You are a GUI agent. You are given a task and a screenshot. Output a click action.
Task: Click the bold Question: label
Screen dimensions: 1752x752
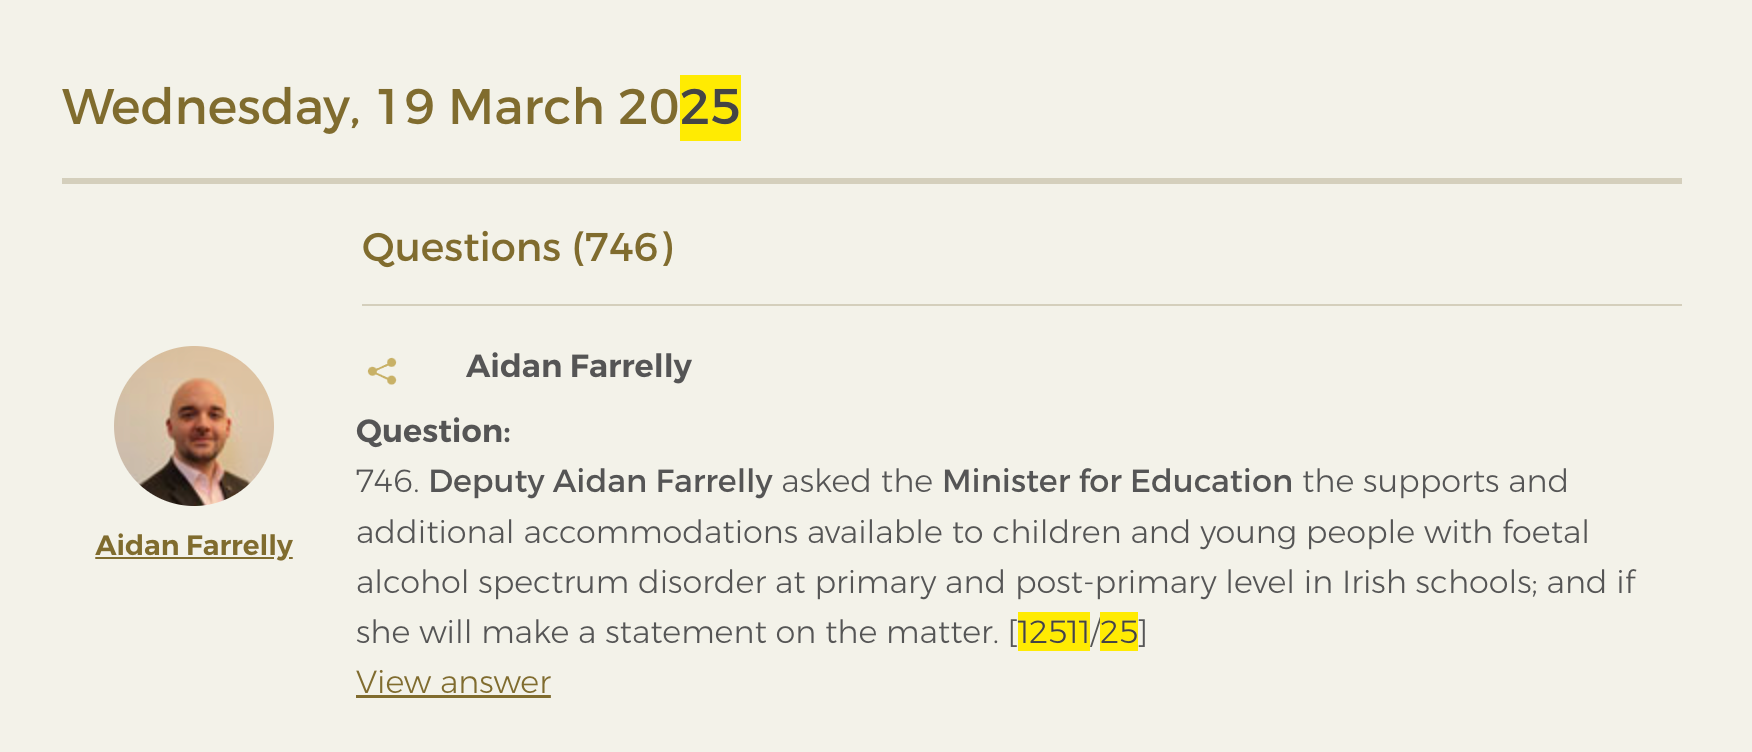(433, 431)
